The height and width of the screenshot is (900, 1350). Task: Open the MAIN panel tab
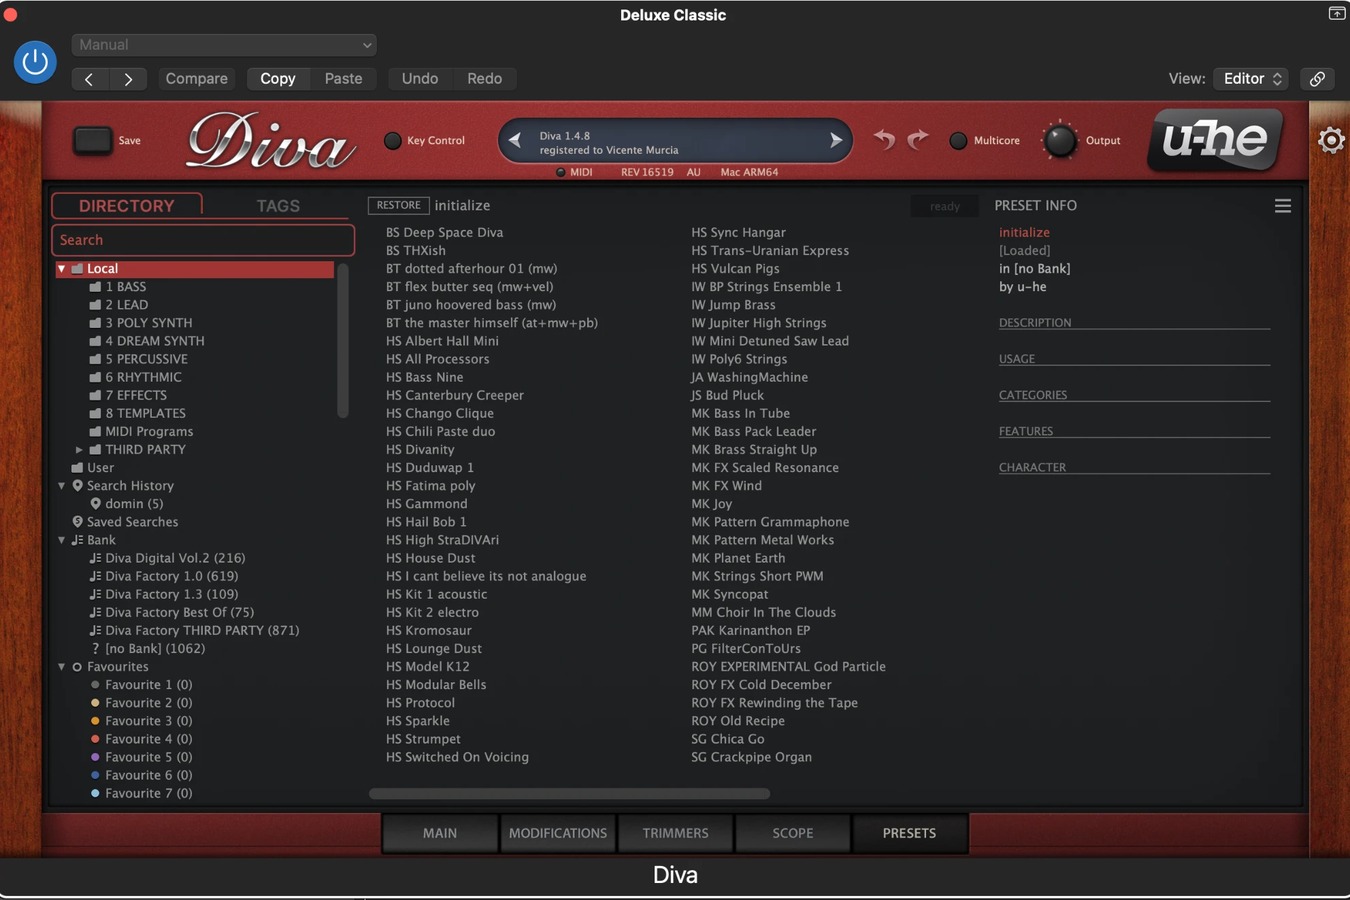click(x=440, y=833)
